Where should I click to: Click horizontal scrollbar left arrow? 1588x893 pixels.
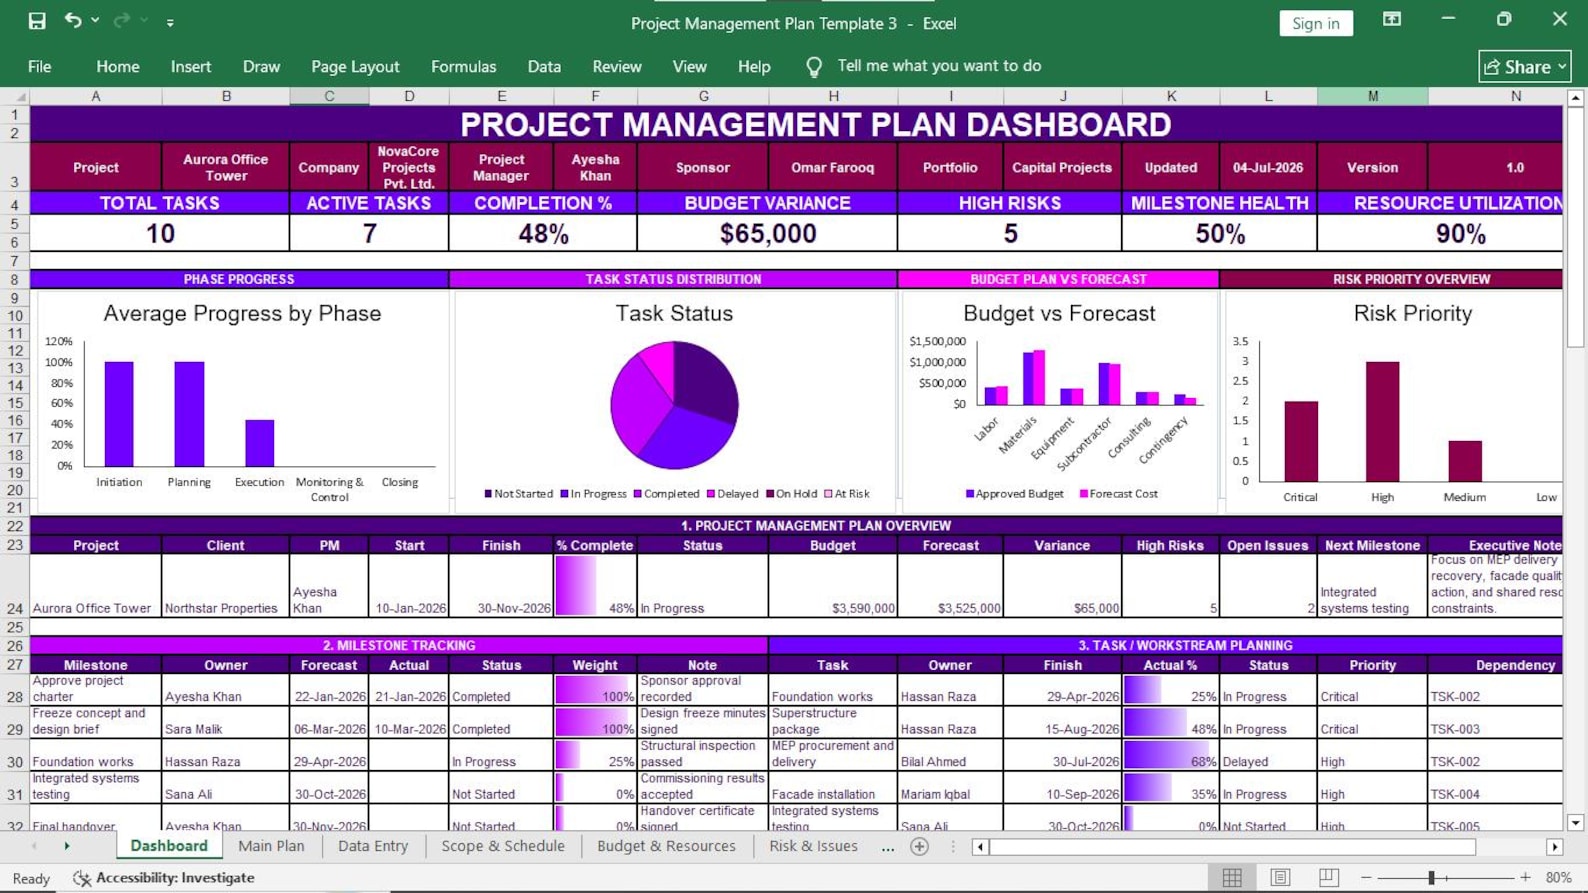[980, 847]
